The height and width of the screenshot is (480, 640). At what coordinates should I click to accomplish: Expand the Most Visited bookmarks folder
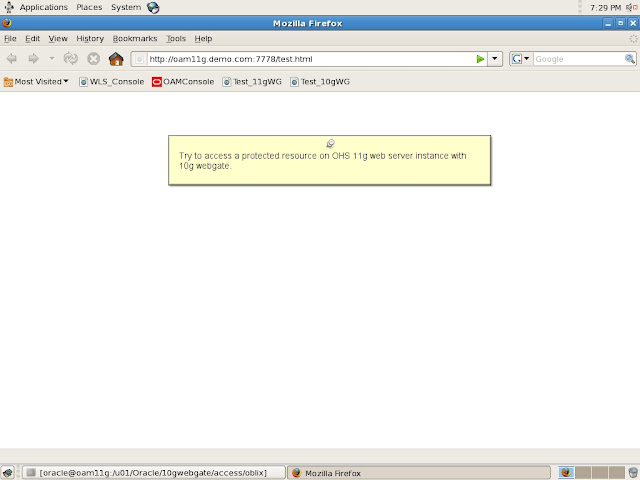pos(36,82)
